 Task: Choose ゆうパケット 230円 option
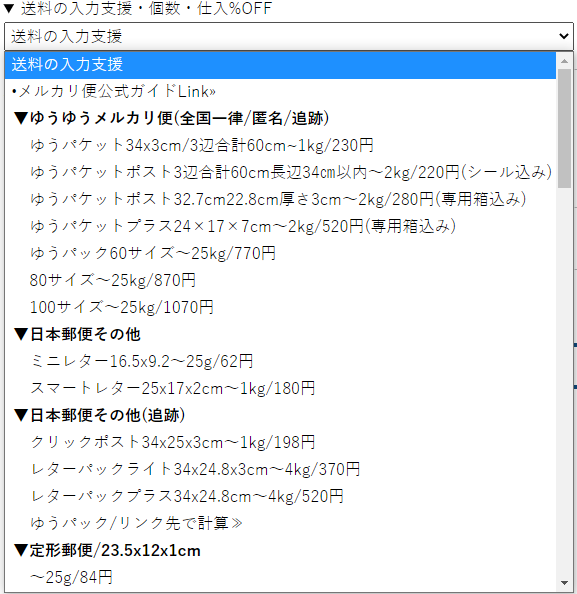click(x=280, y=145)
